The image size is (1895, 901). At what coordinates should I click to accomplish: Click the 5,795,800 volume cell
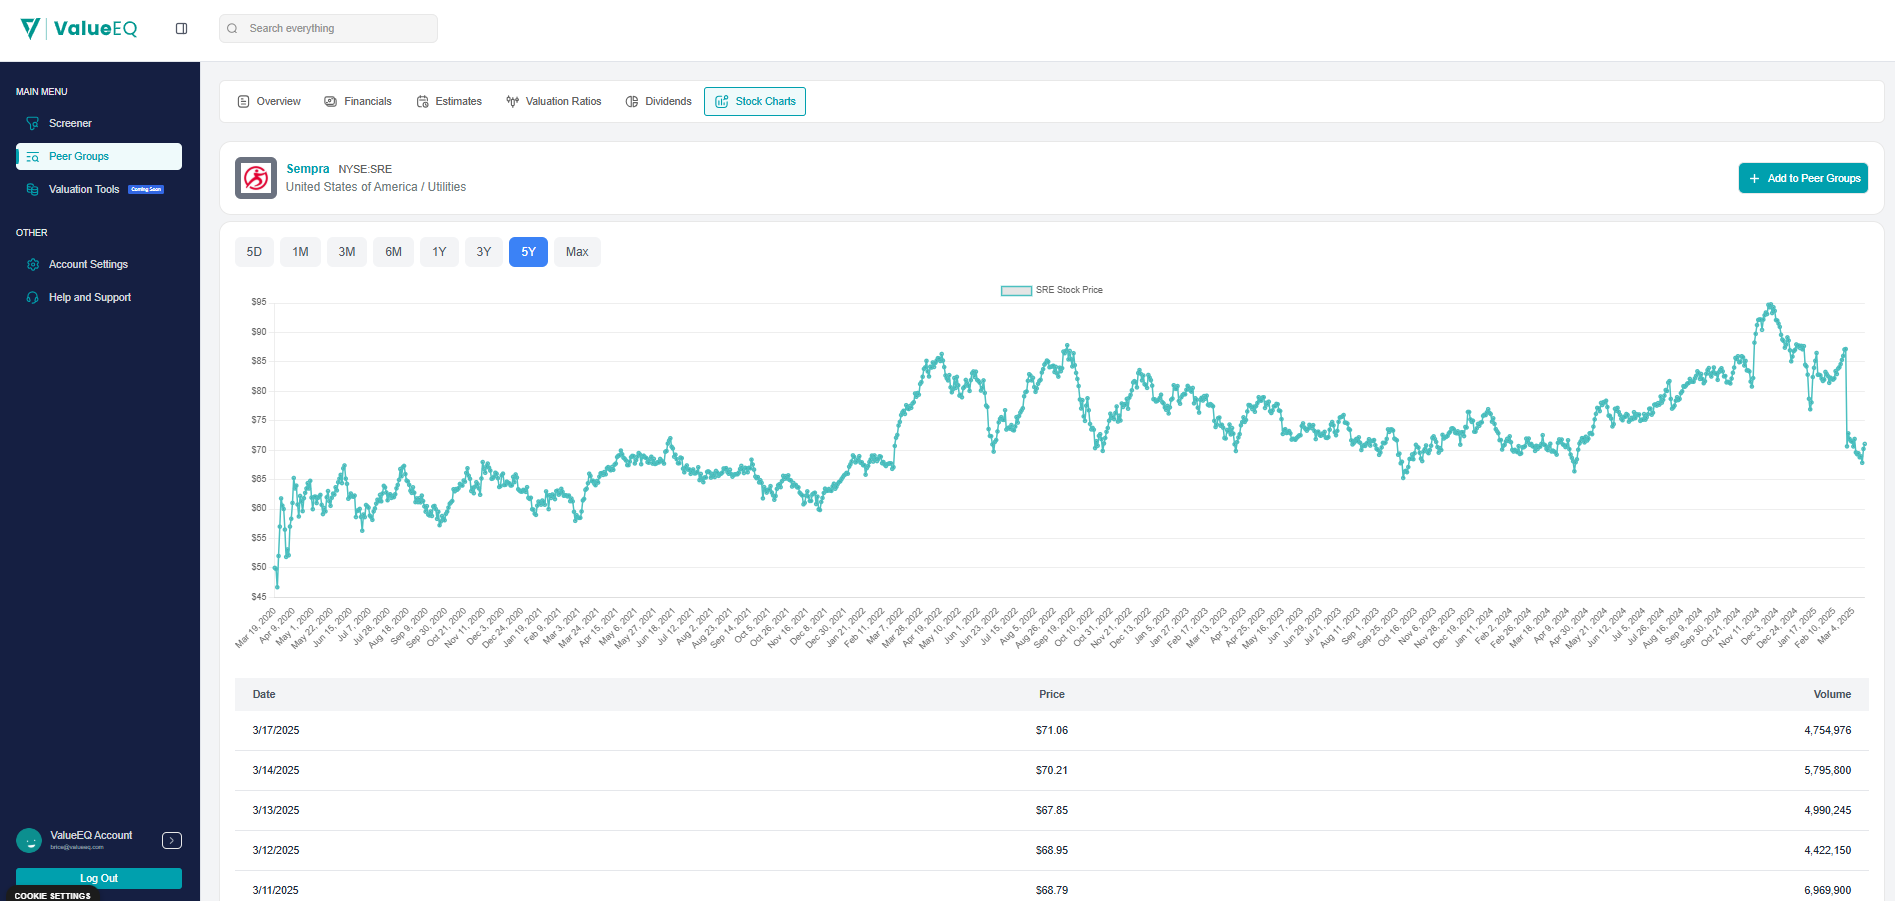coord(1828,770)
